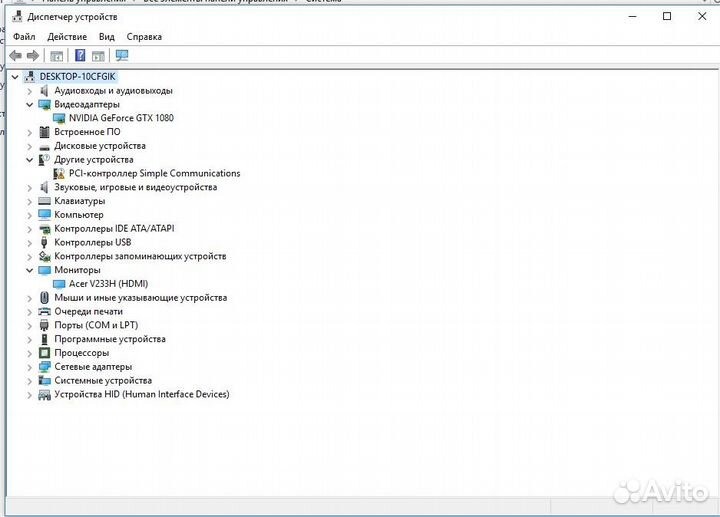Click the show/hide console tree toolbar icon
Screen dimensions: 720x517
[57, 56]
